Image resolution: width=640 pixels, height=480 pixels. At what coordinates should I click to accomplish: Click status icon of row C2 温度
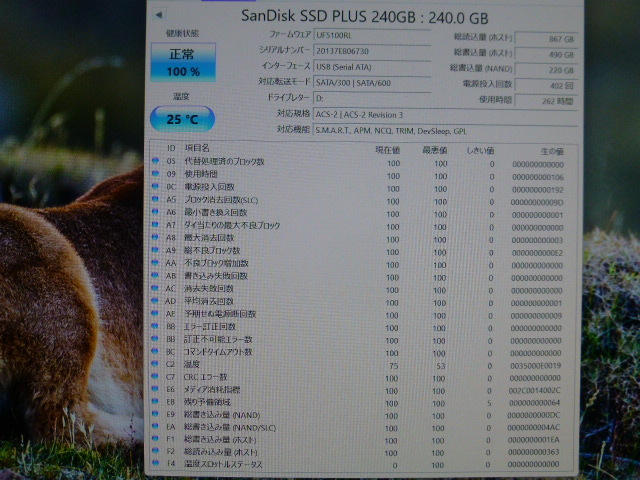coord(155,363)
